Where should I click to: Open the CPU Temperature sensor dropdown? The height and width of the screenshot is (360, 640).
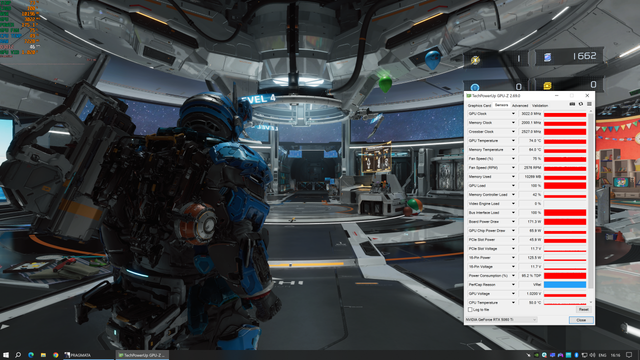[x=513, y=302]
